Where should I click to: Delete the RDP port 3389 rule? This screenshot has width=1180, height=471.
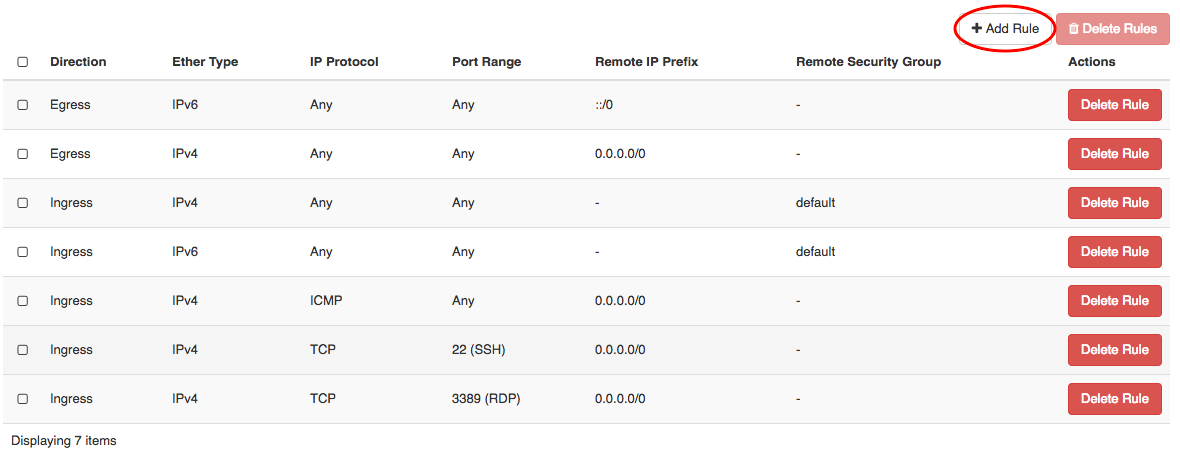[1114, 399]
